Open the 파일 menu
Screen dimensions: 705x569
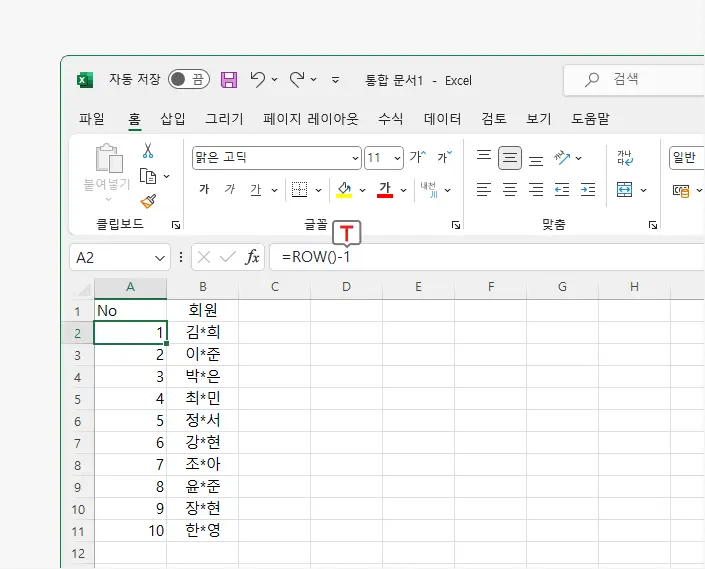click(x=92, y=119)
